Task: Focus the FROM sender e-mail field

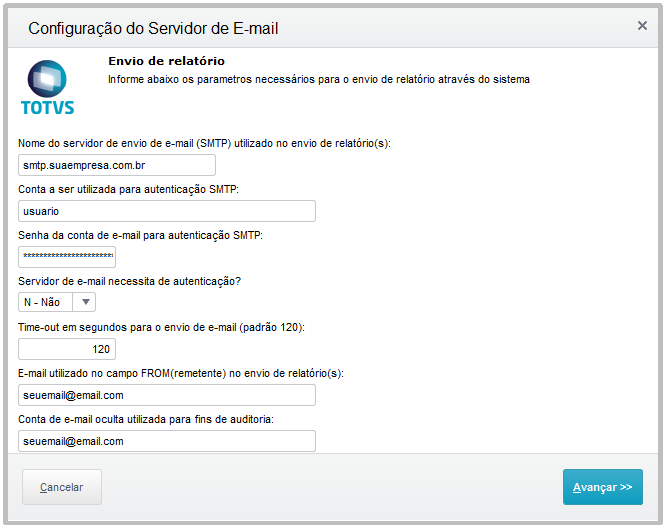Action: (167, 395)
